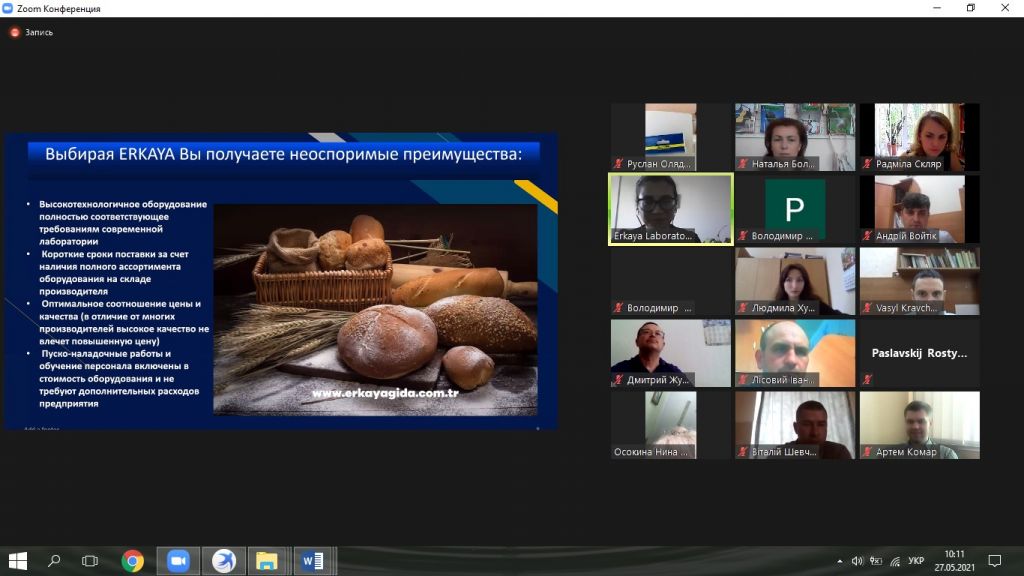Image resolution: width=1024 pixels, height=576 pixels.
Task: Click bullet text 'Высокотехнологичное оборудование'
Action: [x=123, y=204]
